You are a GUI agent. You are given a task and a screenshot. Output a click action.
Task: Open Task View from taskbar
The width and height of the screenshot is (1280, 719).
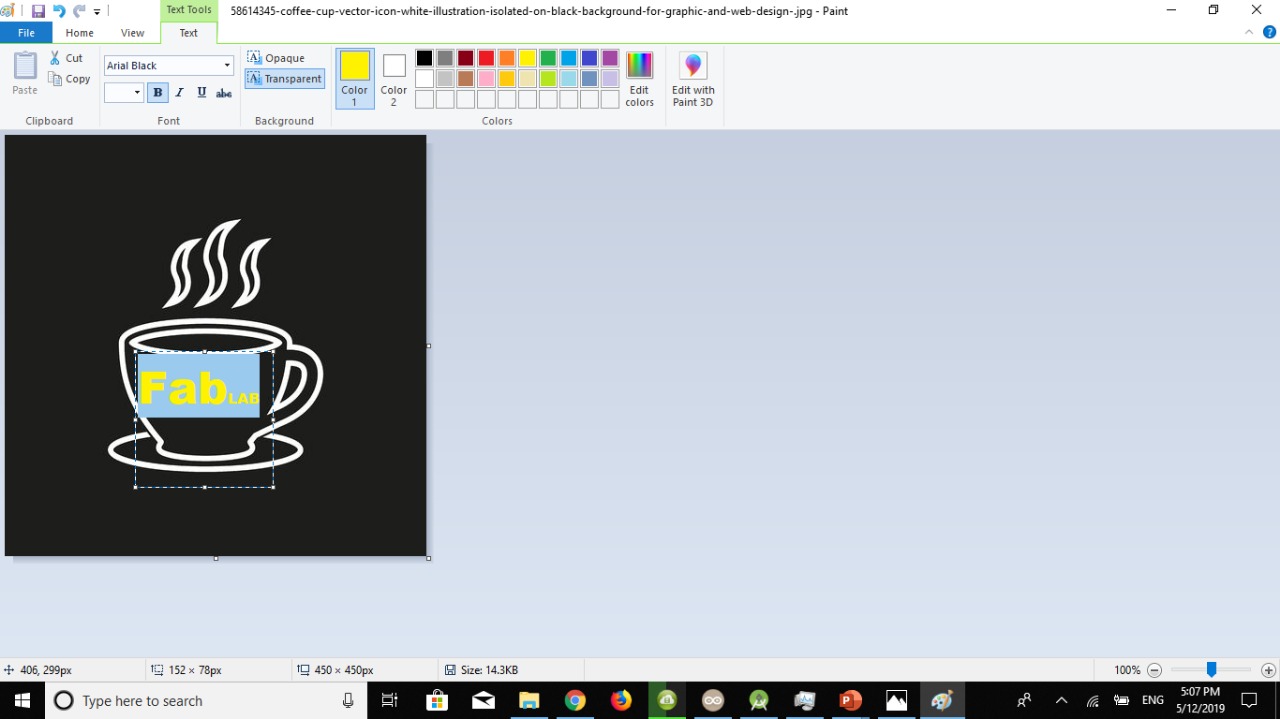click(x=390, y=700)
